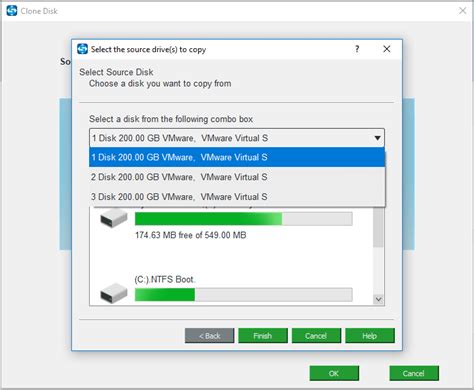Click the drive icon for (C:) NTFS Boot

click(114, 293)
